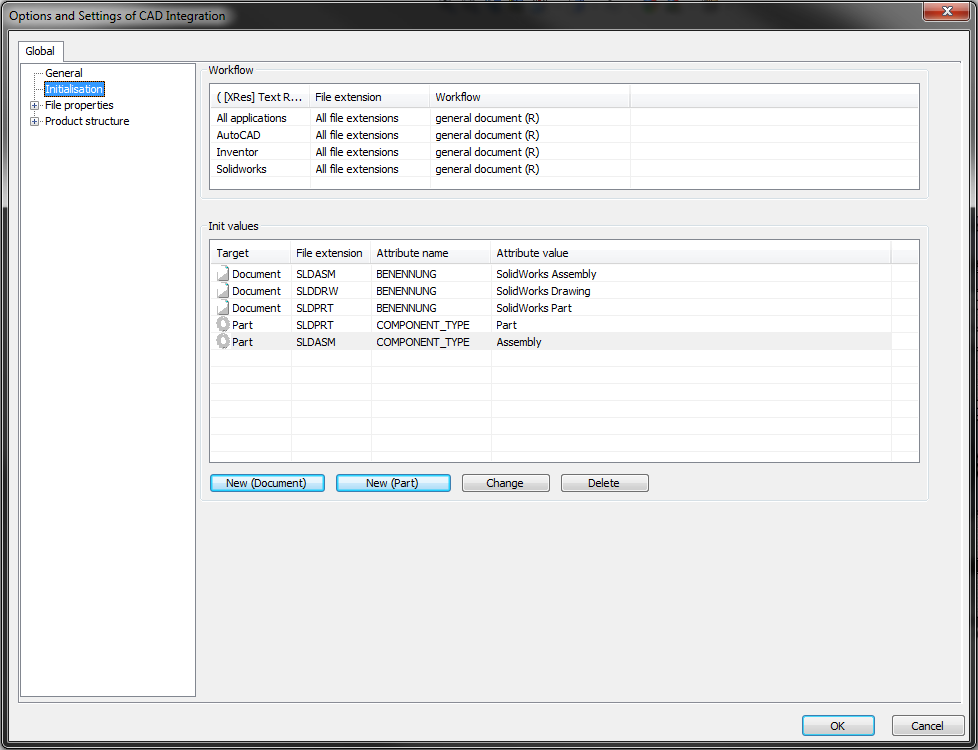Viewport: 978px width, 750px height.
Task: Click the Assembly attribute value cell
Action: [x=519, y=342]
